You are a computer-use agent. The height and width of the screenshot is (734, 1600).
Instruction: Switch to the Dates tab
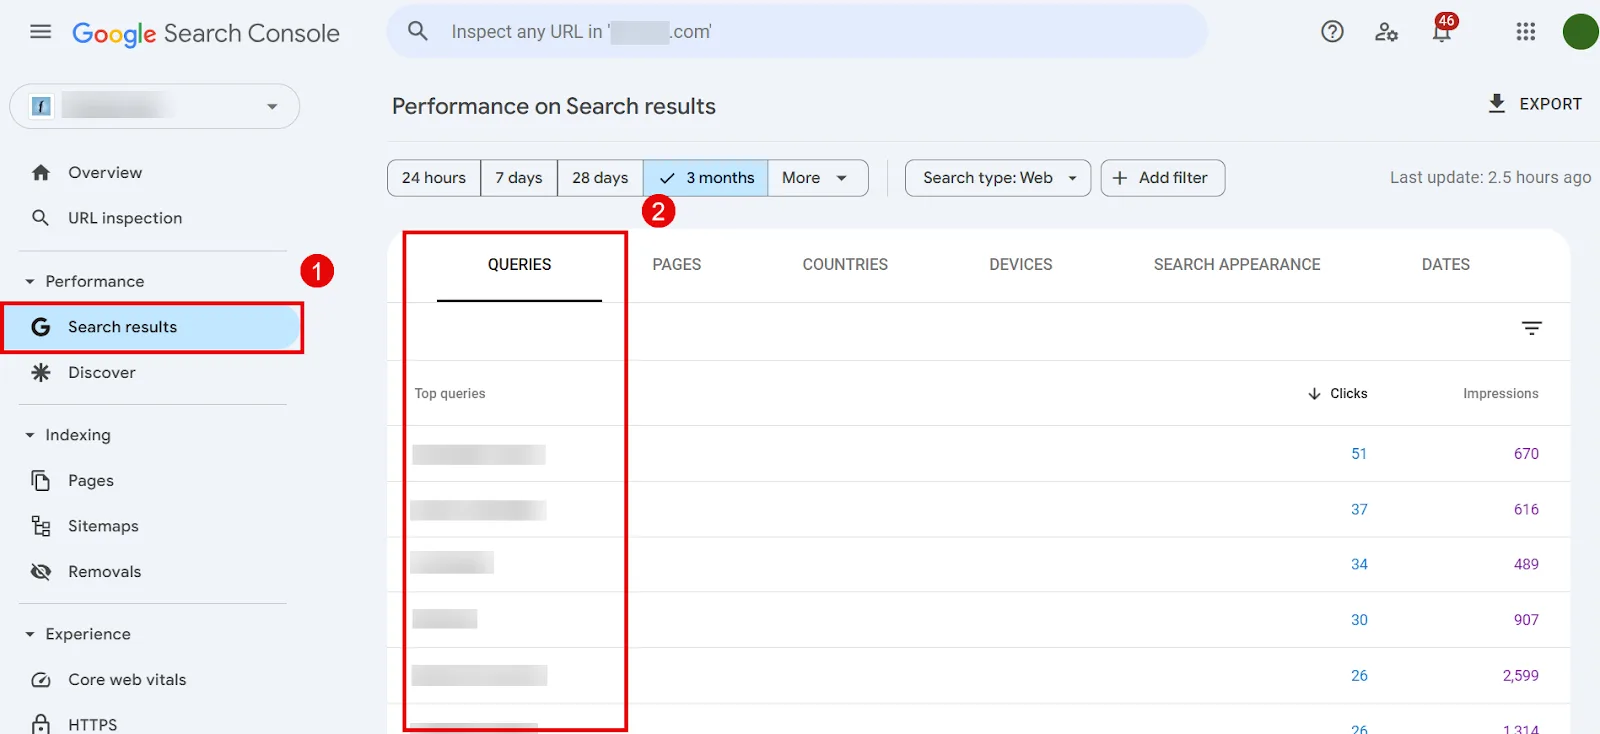1446,265
